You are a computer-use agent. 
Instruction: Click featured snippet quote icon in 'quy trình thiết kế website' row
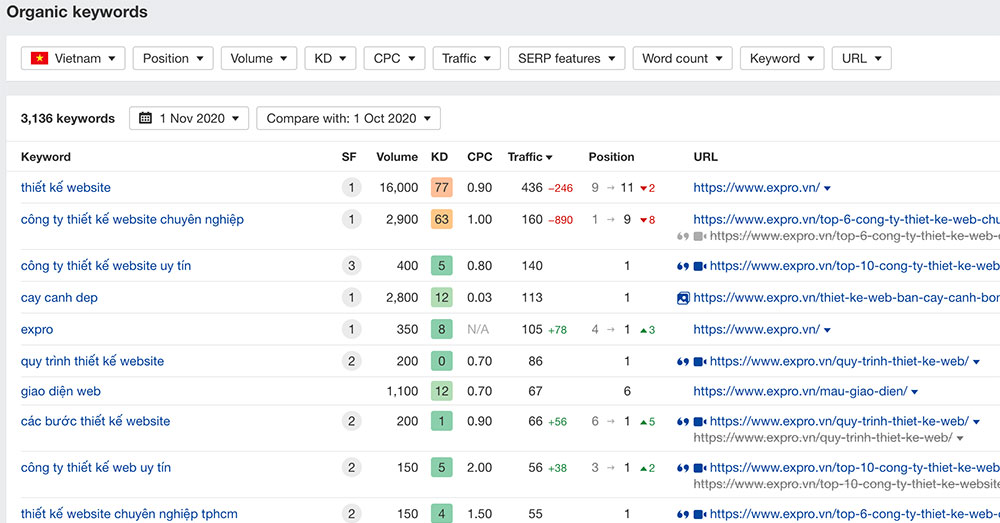pos(682,362)
